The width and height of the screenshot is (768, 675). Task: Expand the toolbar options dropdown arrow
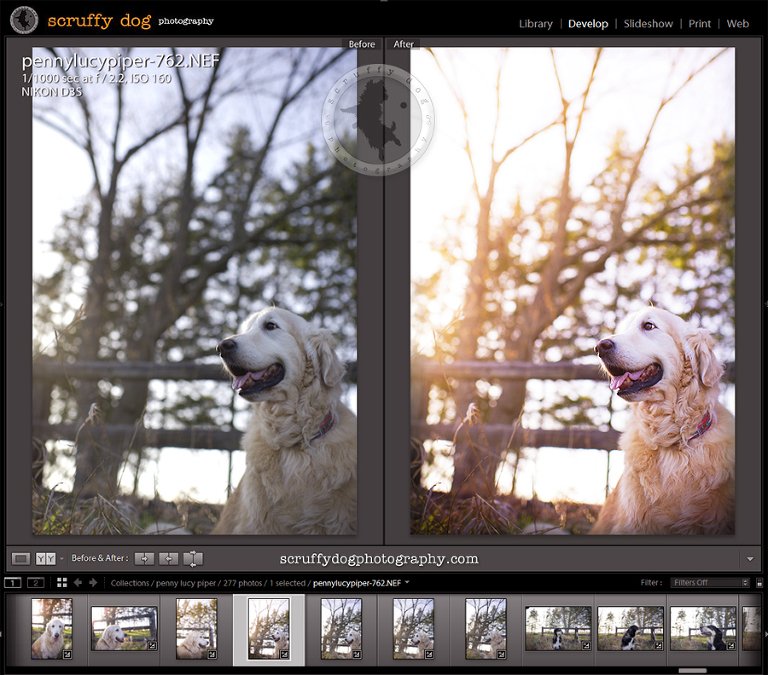[750, 559]
